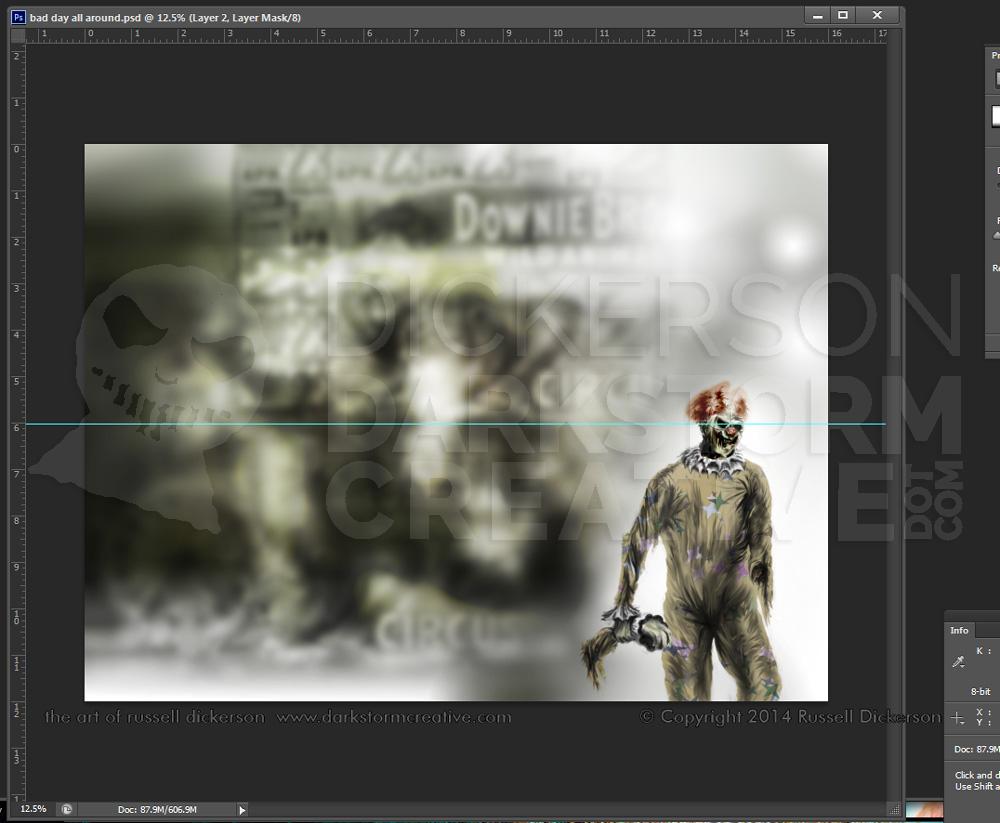Image resolution: width=1000 pixels, height=823 pixels.
Task: Close the bad day all around.psd document window
Action: click(878, 15)
